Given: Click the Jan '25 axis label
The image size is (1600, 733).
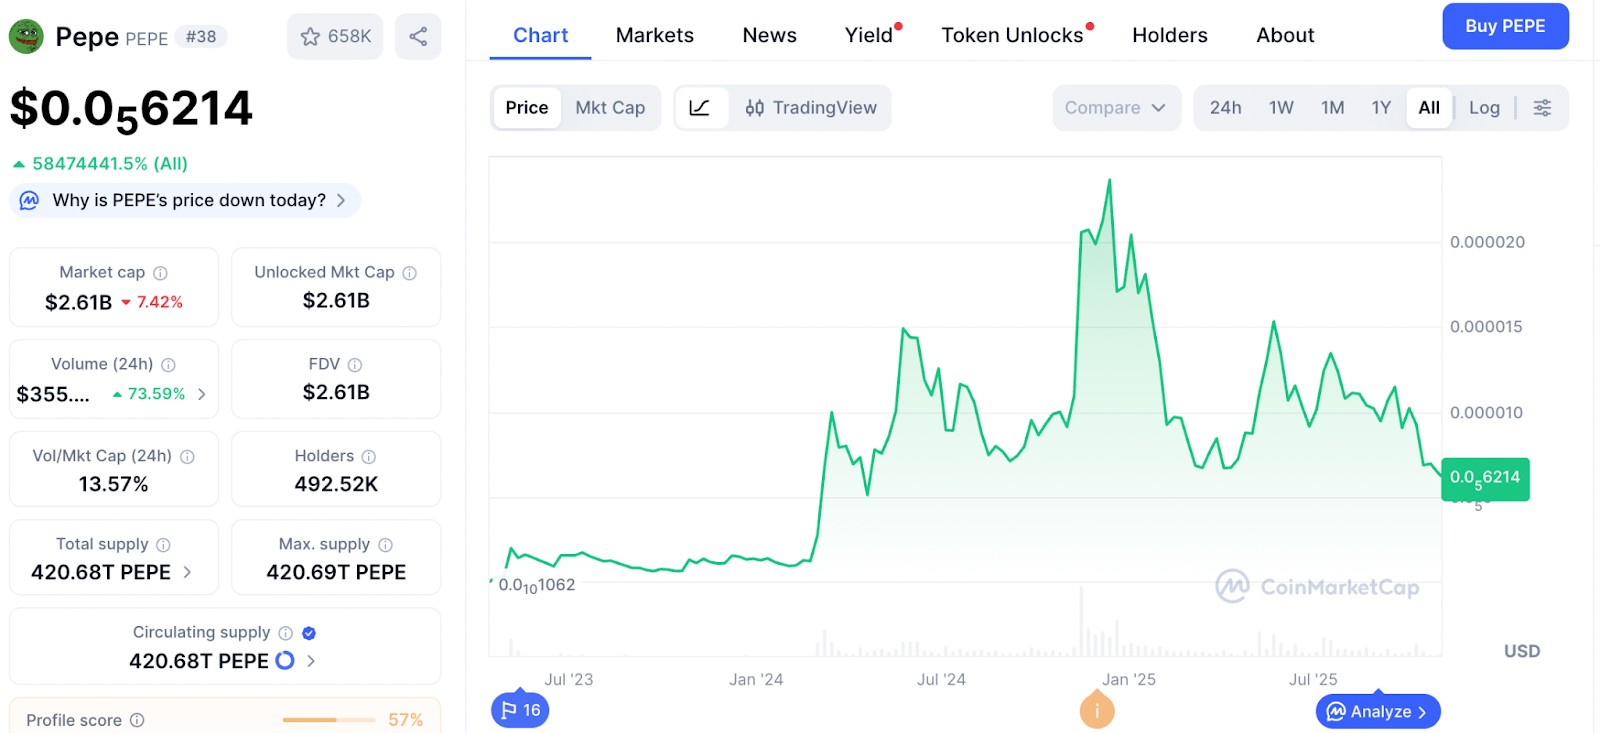Looking at the screenshot, I should point(1129,680).
